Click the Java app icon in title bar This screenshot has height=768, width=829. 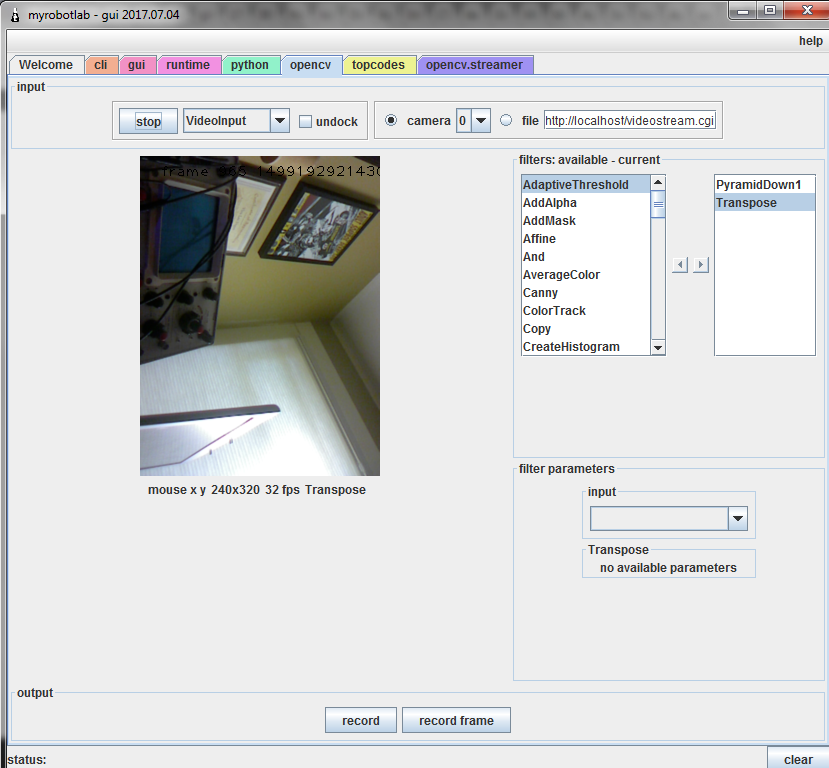pyautogui.click(x=14, y=10)
